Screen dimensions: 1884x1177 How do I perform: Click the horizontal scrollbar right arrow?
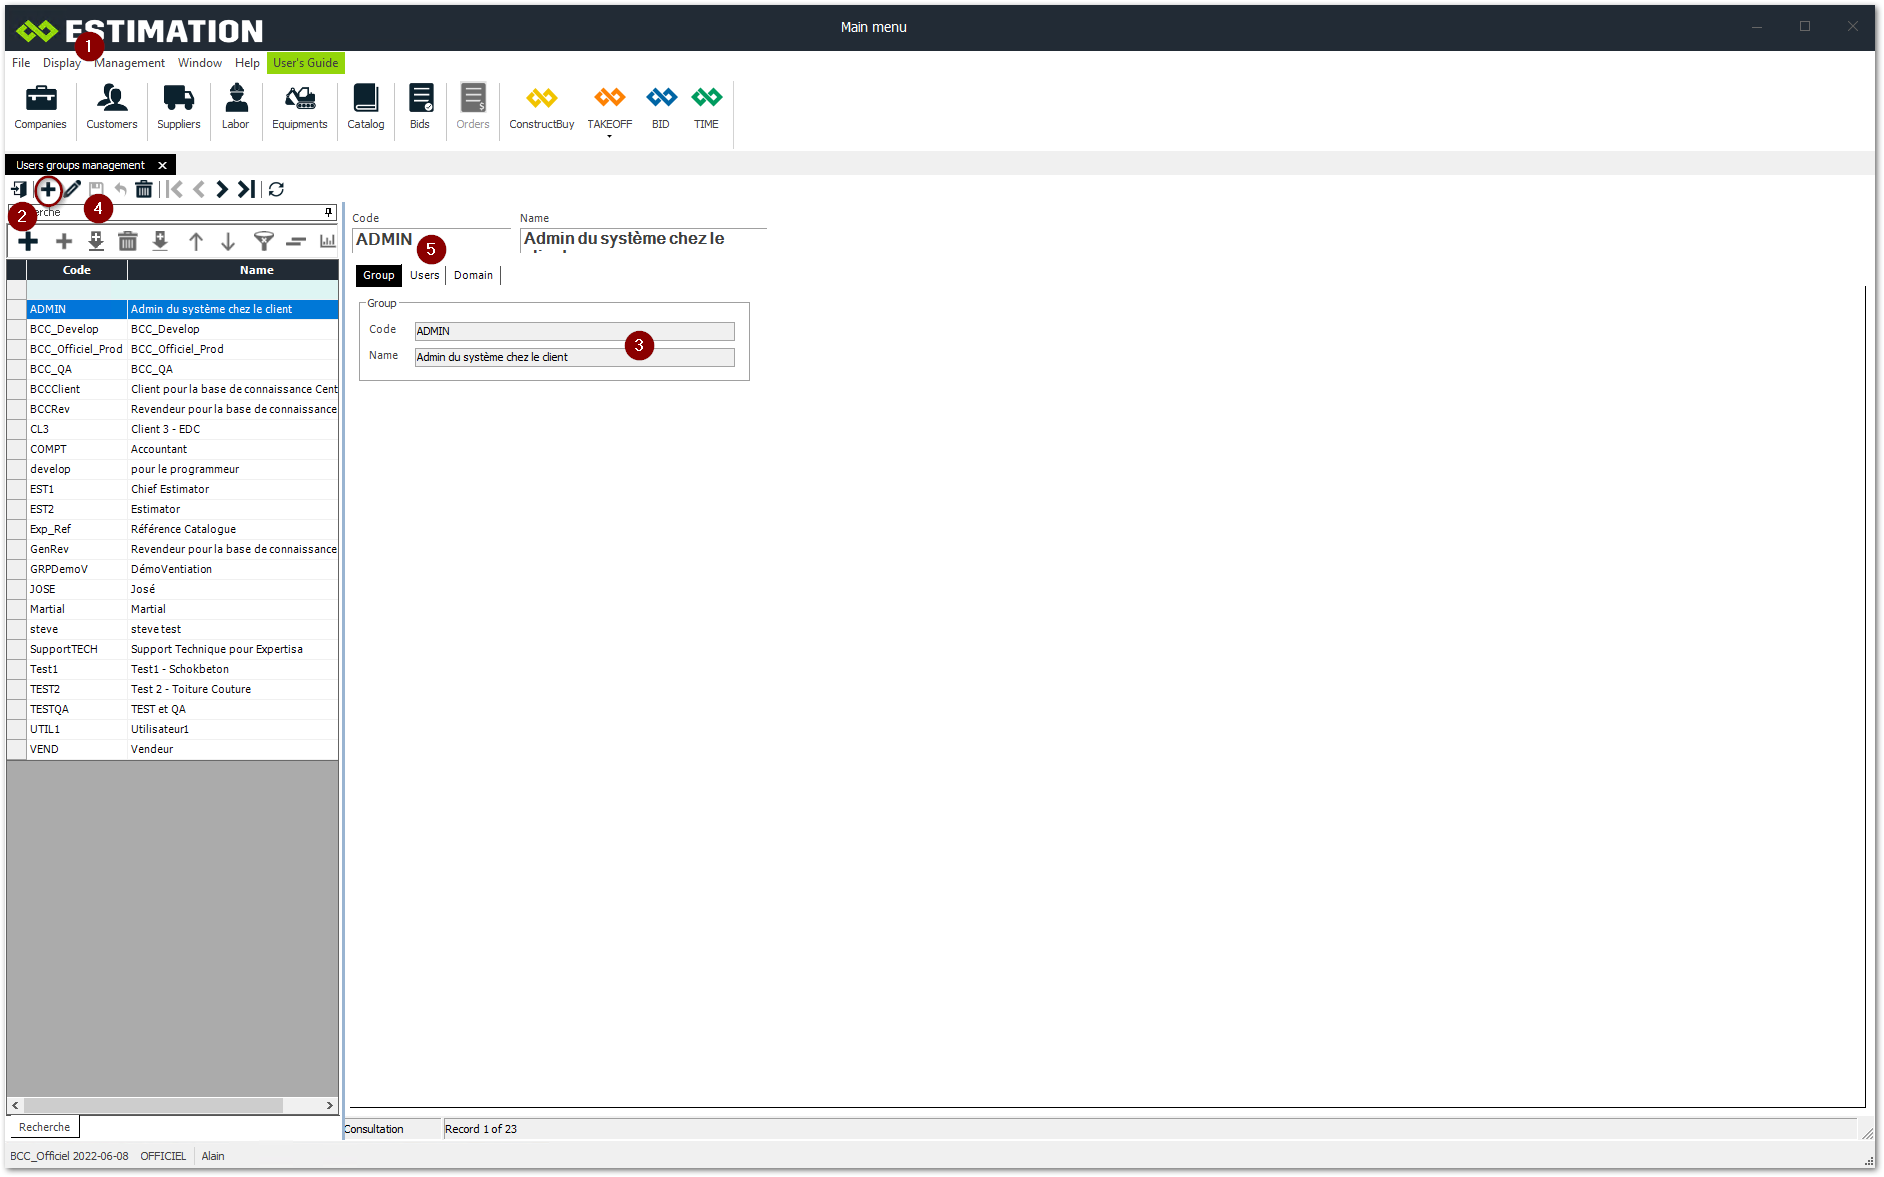click(x=330, y=1105)
